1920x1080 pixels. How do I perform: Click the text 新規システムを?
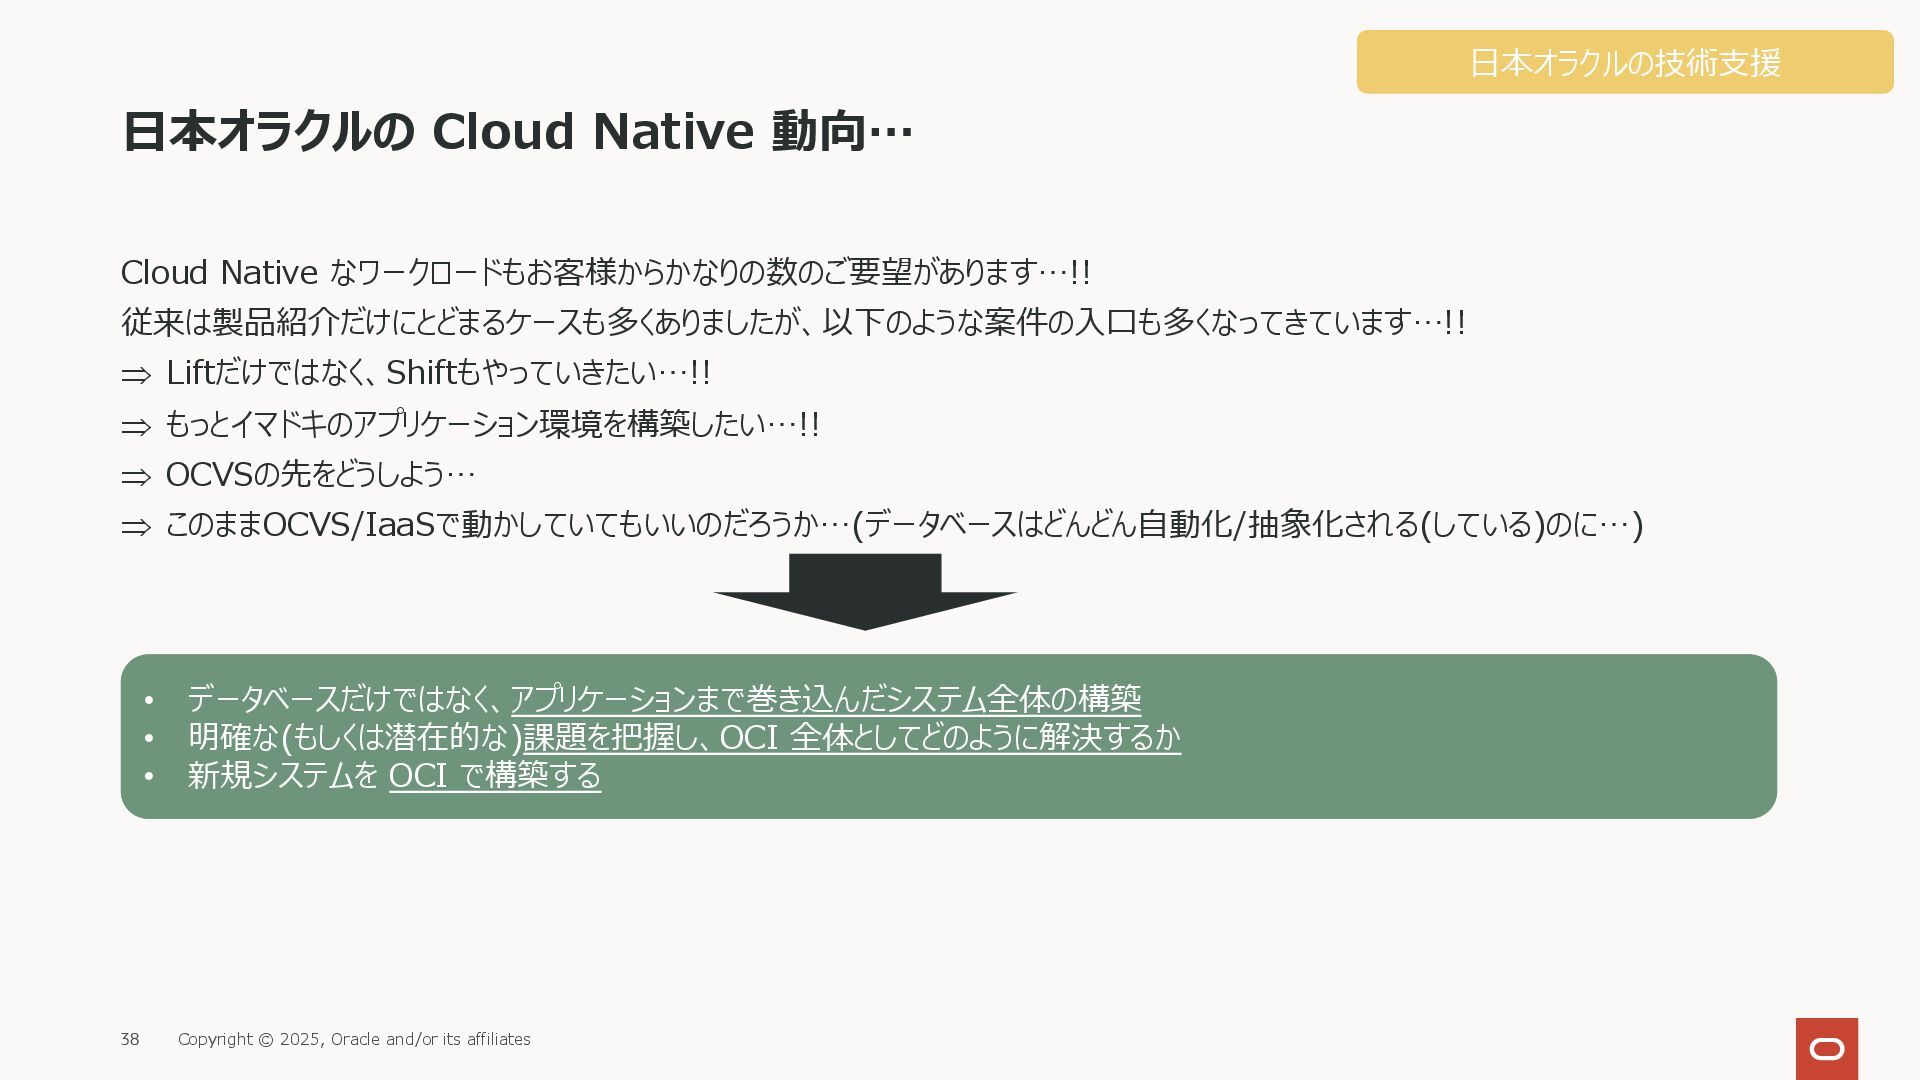(x=283, y=775)
